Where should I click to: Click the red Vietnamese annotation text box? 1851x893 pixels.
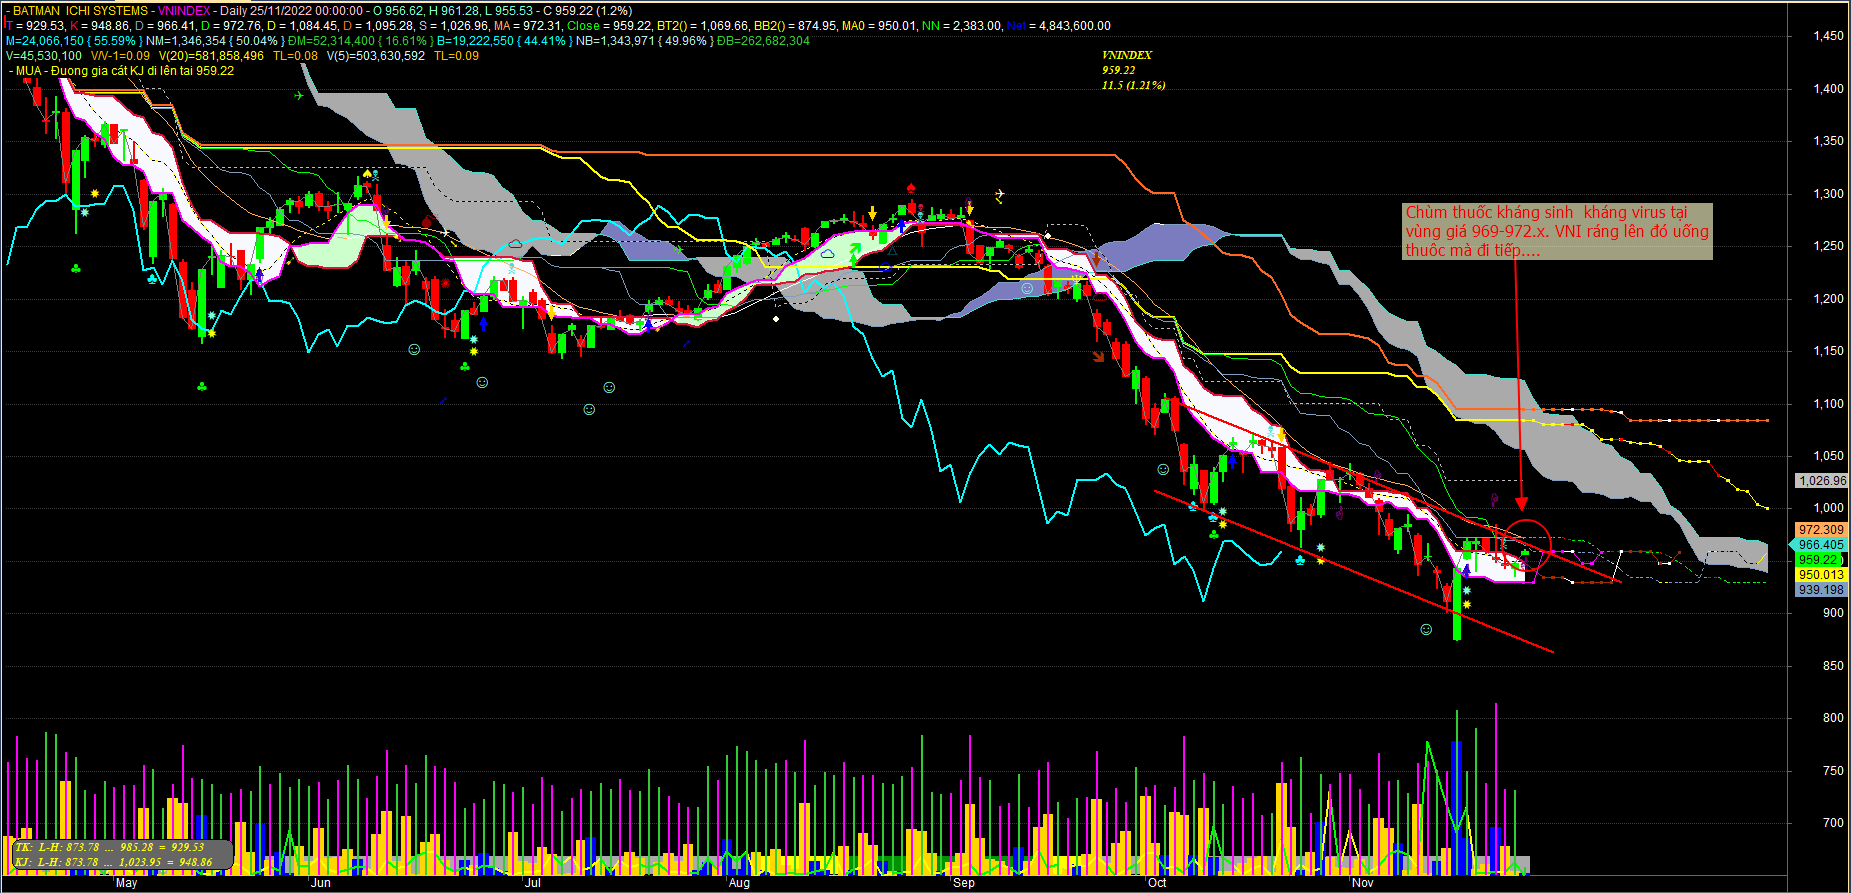tap(1557, 231)
